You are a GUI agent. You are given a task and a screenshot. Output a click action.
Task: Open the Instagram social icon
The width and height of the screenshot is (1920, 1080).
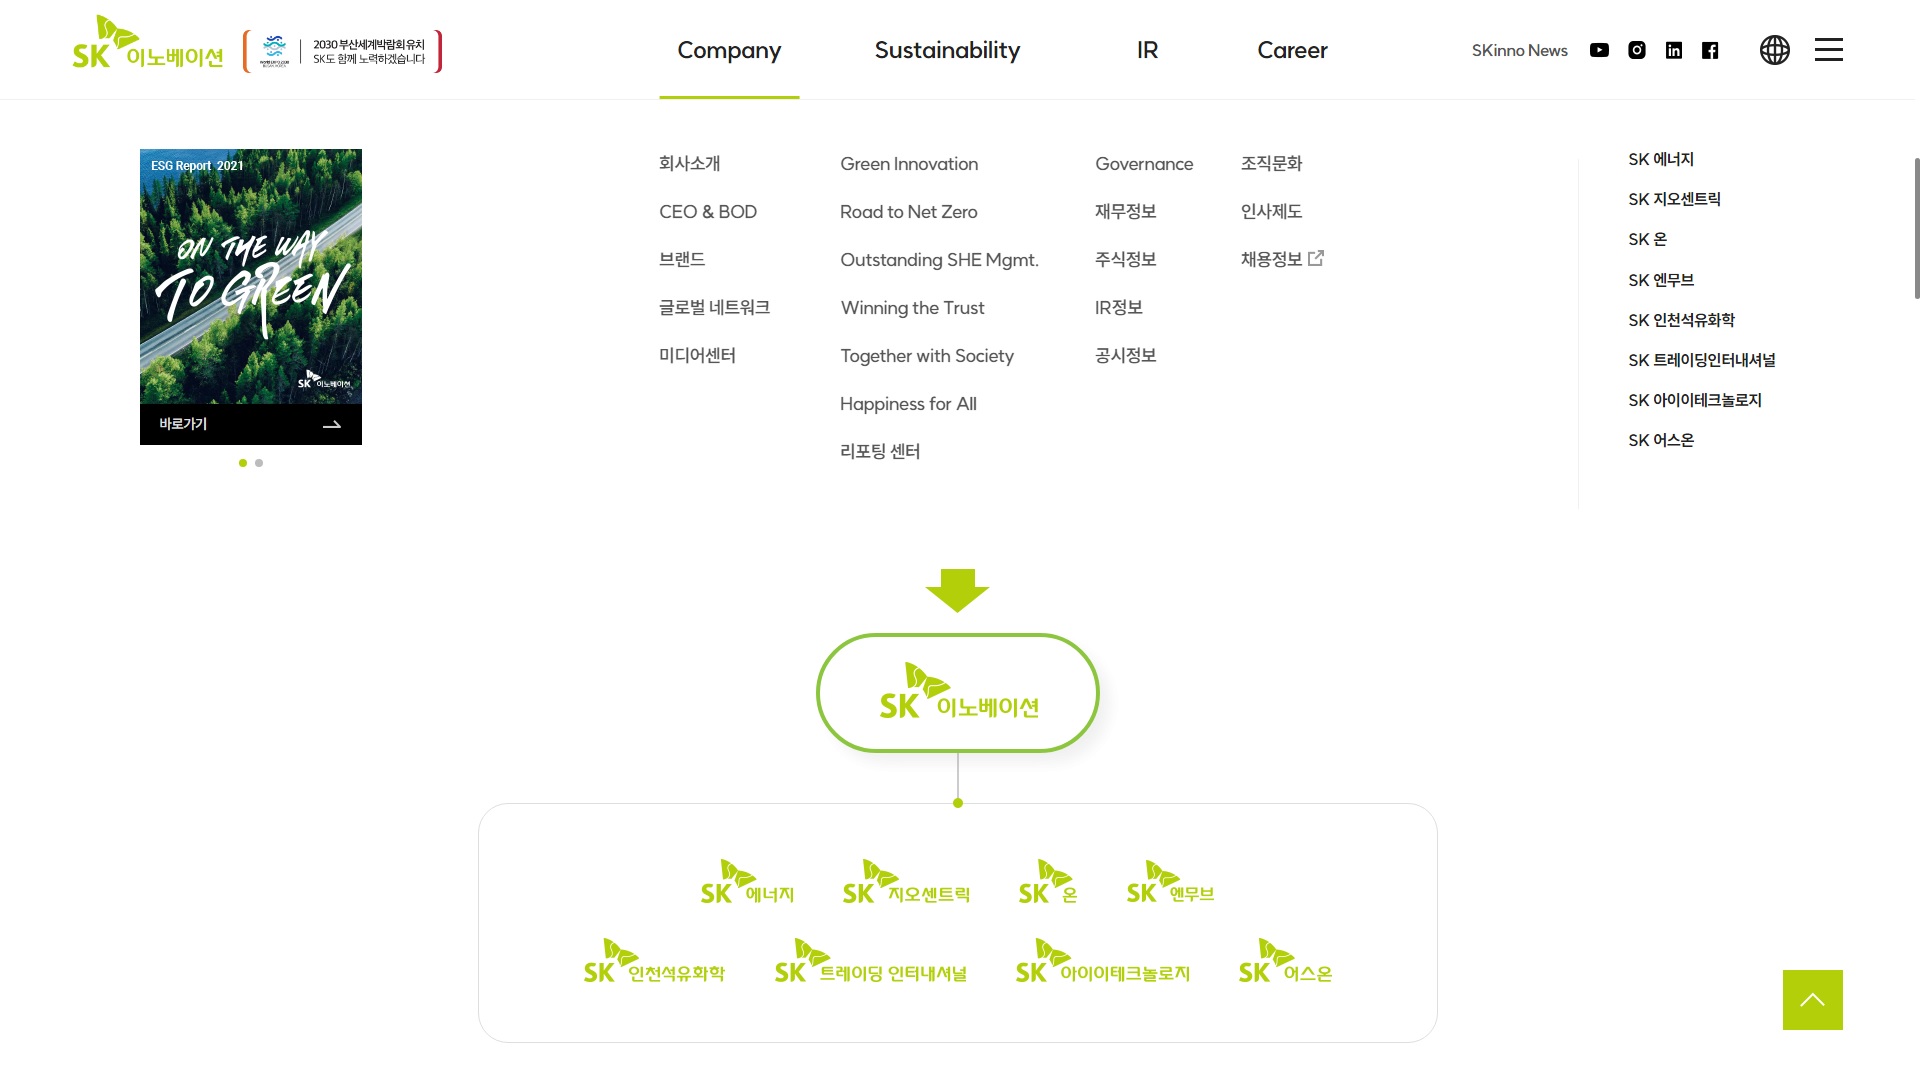(1637, 50)
